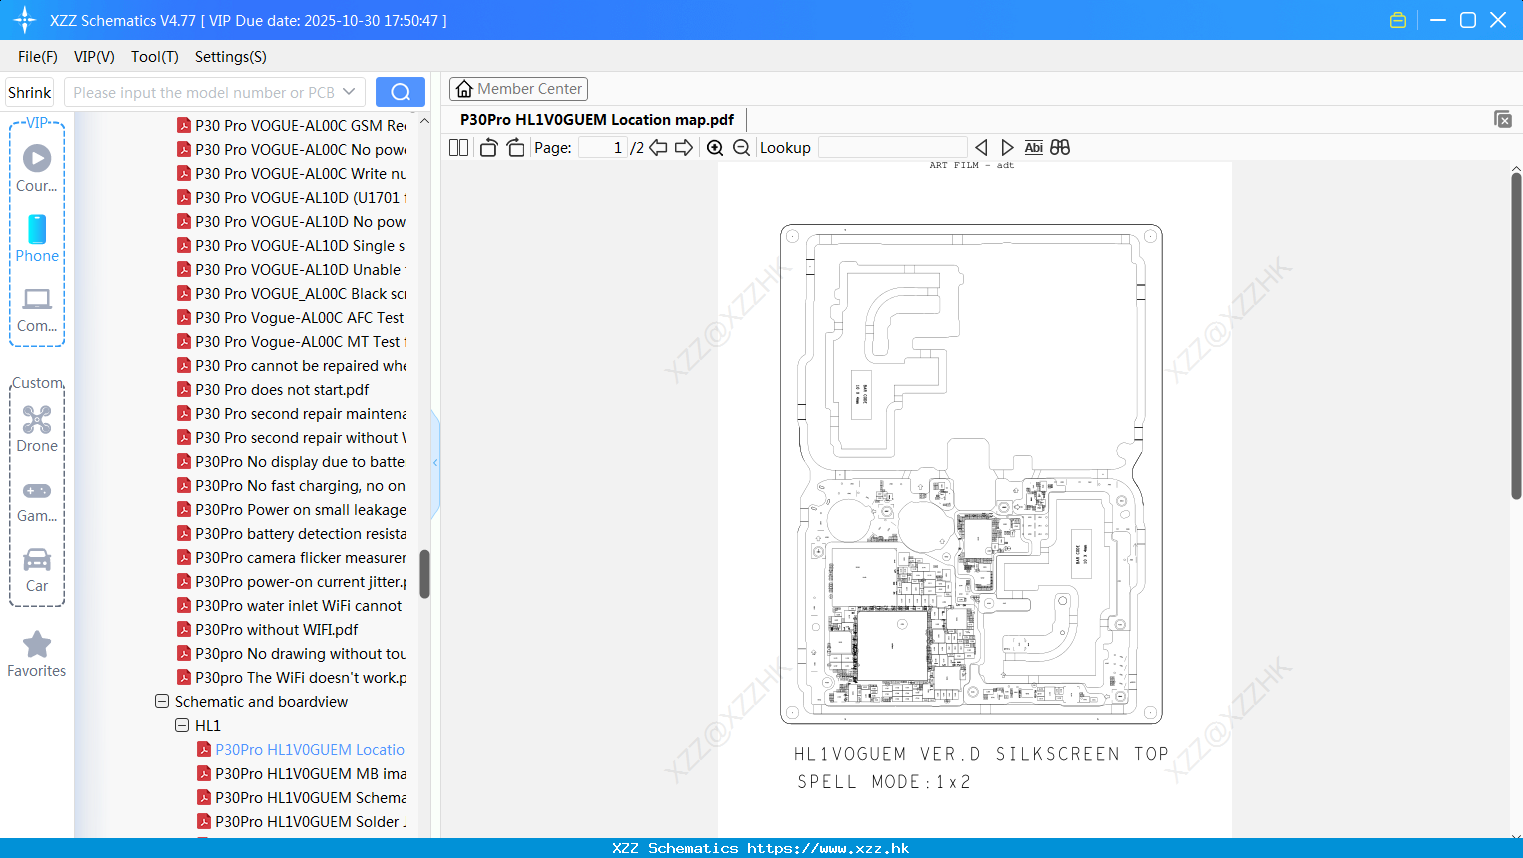Image resolution: width=1523 pixels, height=858 pixels.
Task: Open the Car category
Action: tap(37, 570)
